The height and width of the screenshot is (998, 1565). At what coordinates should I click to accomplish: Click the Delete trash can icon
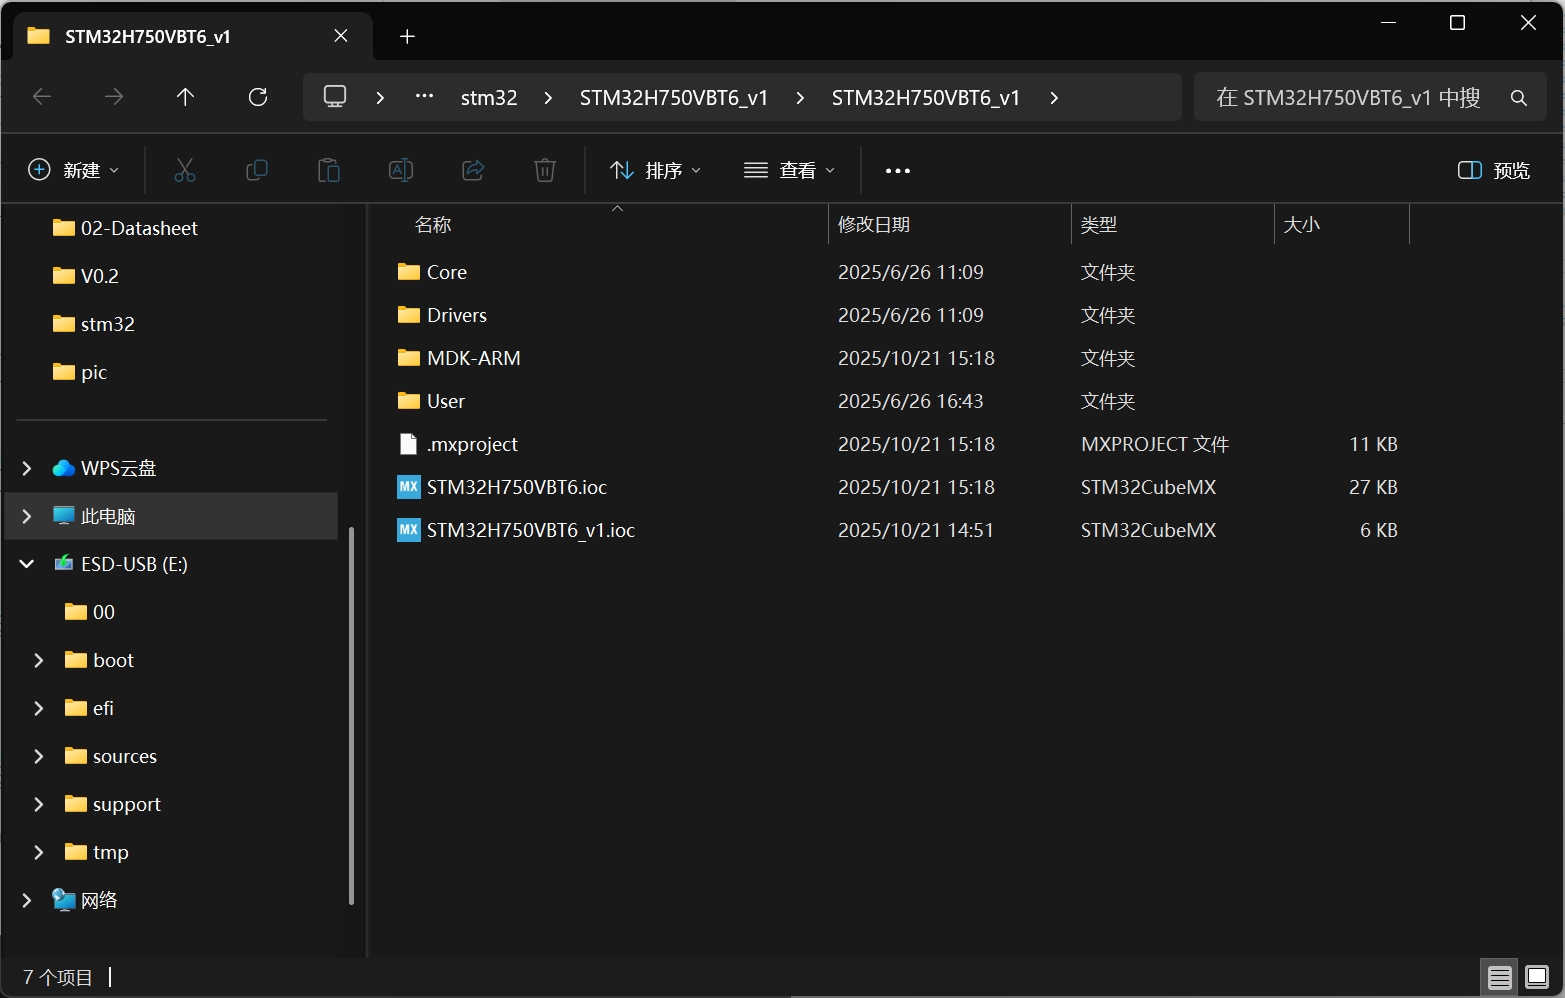tap(545, 171)
